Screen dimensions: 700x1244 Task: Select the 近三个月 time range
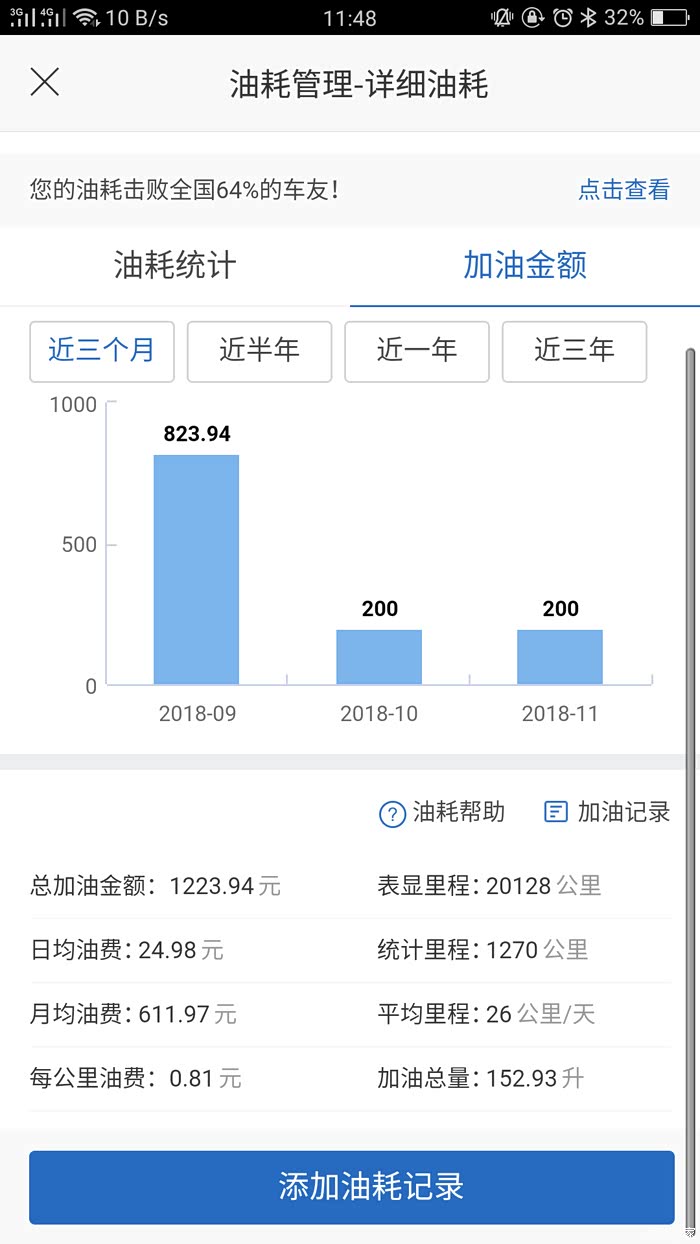coord(102,351)
